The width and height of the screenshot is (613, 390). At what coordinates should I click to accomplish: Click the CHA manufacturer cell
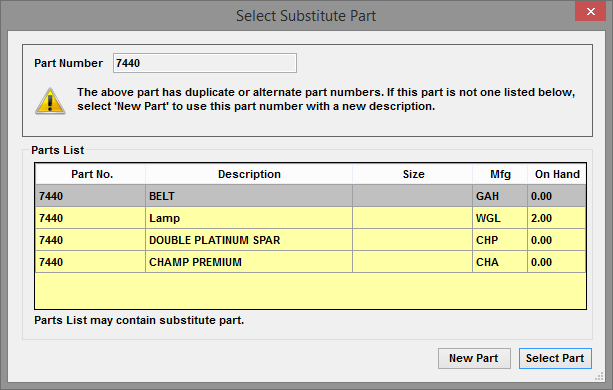point(500,262)
